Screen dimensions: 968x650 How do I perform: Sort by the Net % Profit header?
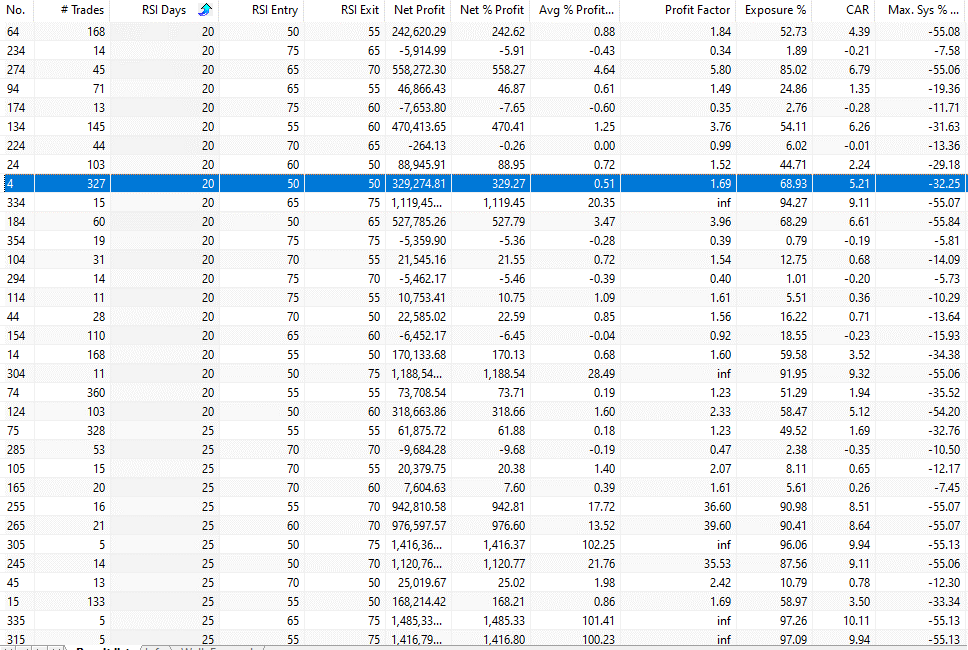coord(492,10)
